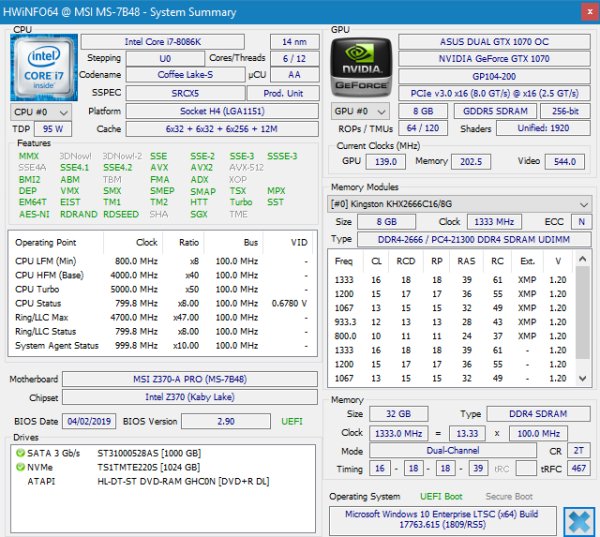The image size is (600, 537).
Task: Click the Intel Core i7 logo image
Action: [44, 67]
